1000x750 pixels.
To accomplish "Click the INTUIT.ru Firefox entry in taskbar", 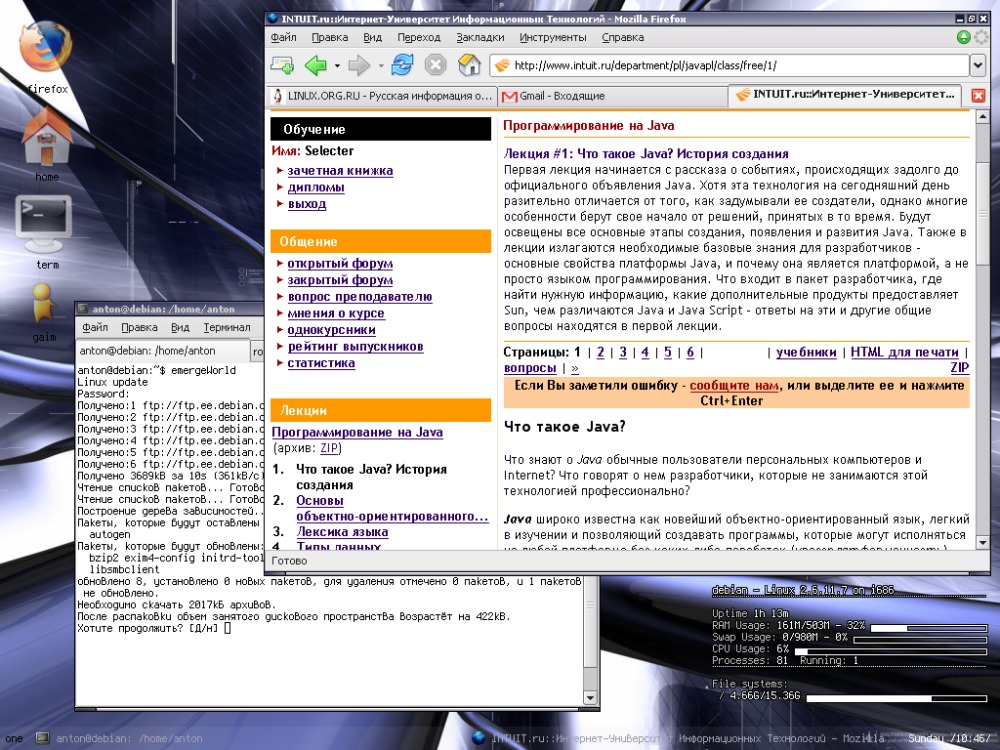I will (x=678, y=739).
